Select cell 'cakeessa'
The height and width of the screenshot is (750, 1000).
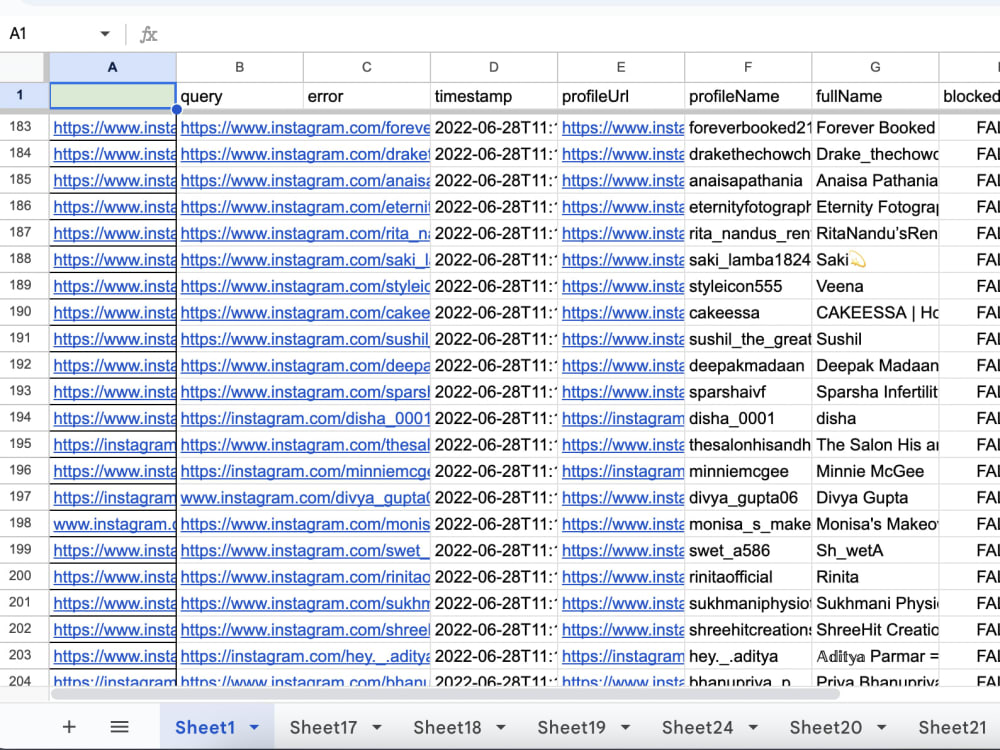747,312
